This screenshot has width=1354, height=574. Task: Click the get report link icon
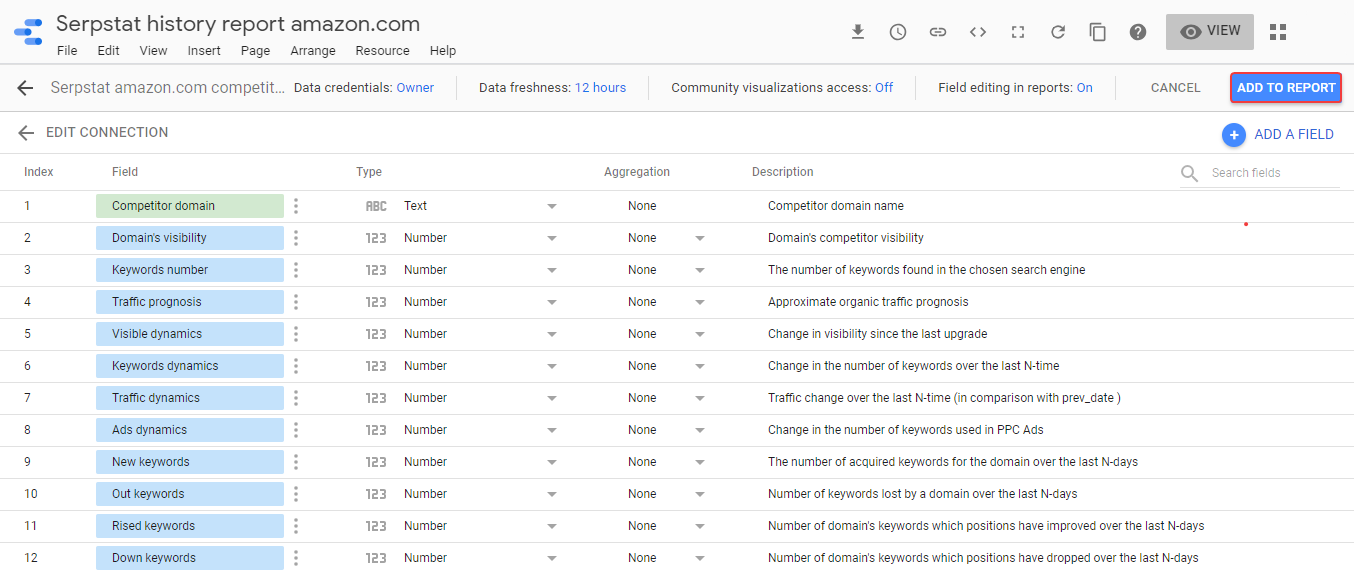click(x=938, y=32)
